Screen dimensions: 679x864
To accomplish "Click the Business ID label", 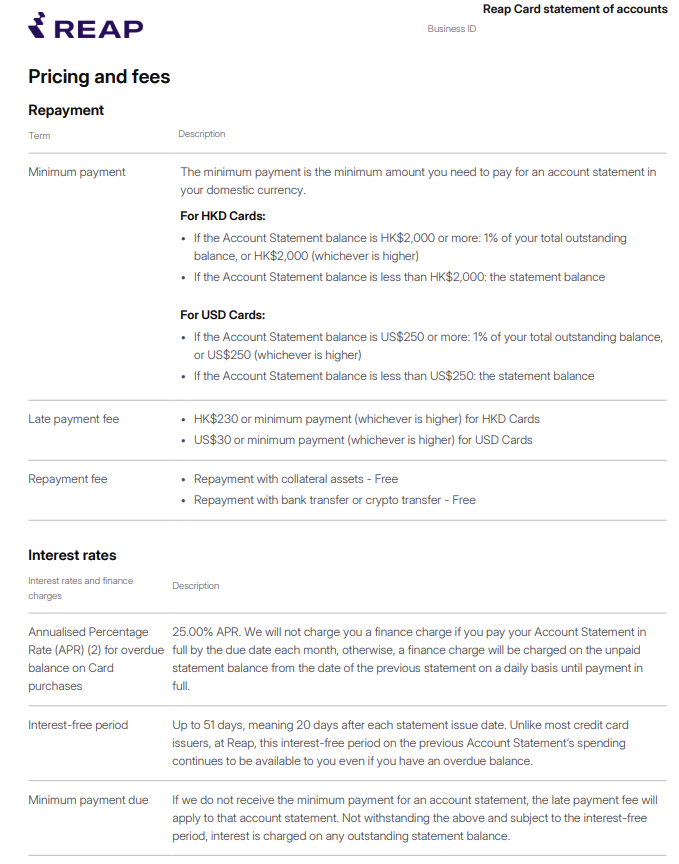I will click(x=451, y=29).
